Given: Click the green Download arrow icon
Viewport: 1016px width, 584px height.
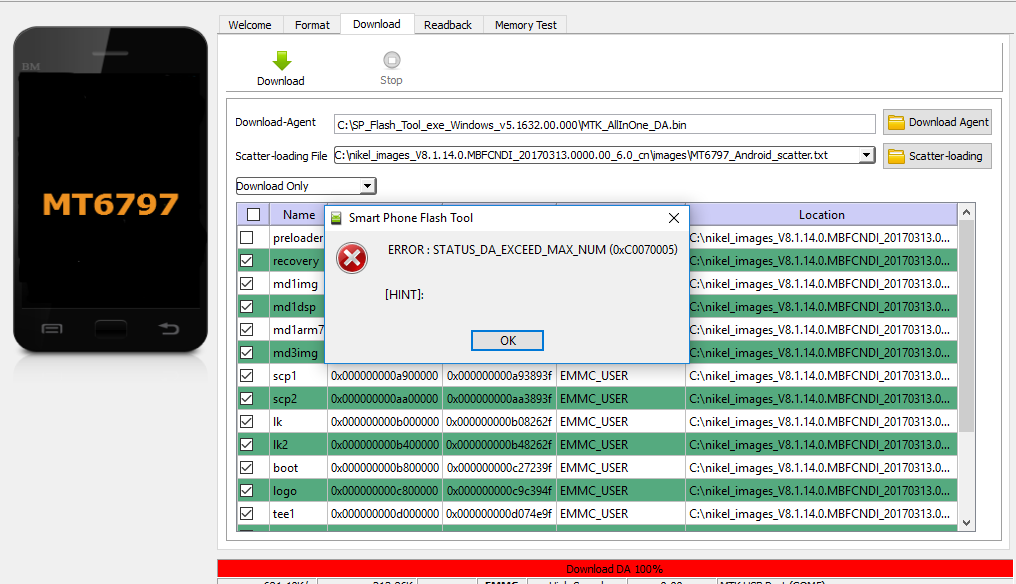Looking at the screenshot, I should point(281,61).
